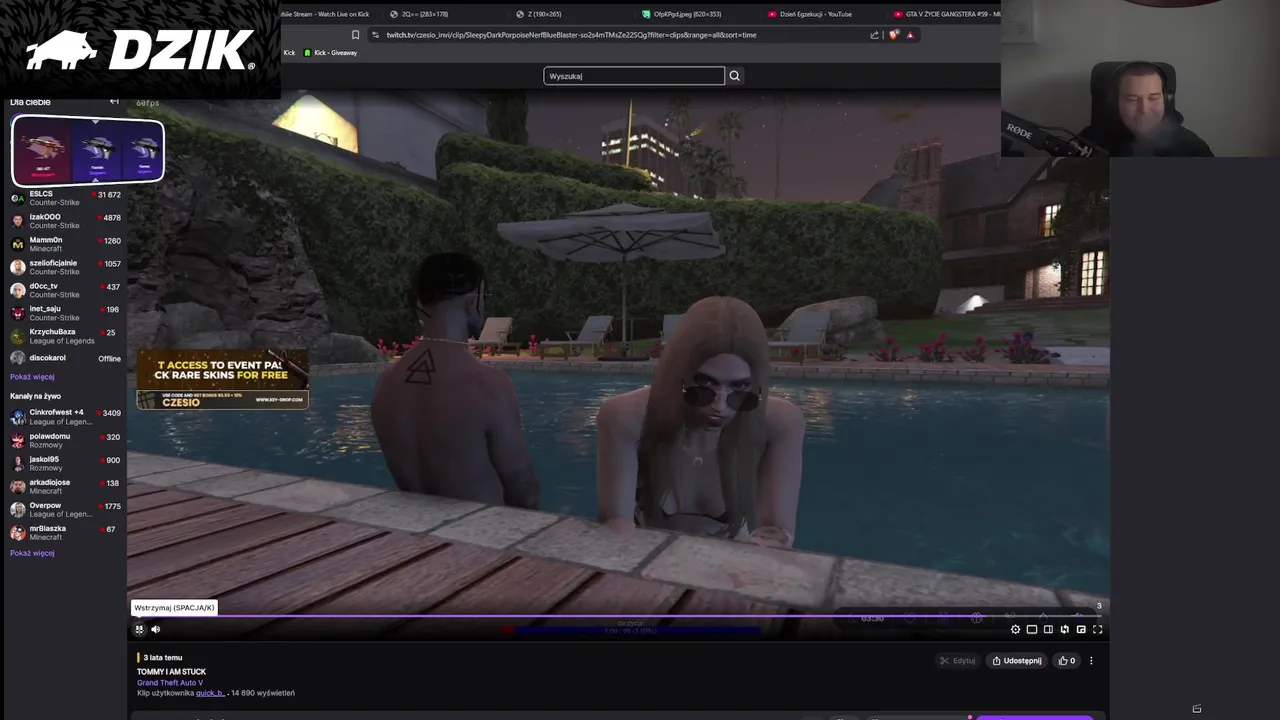Open Cinkrofwest +4 channel avatar
The image size is (1280, 720).
point(17,417)
